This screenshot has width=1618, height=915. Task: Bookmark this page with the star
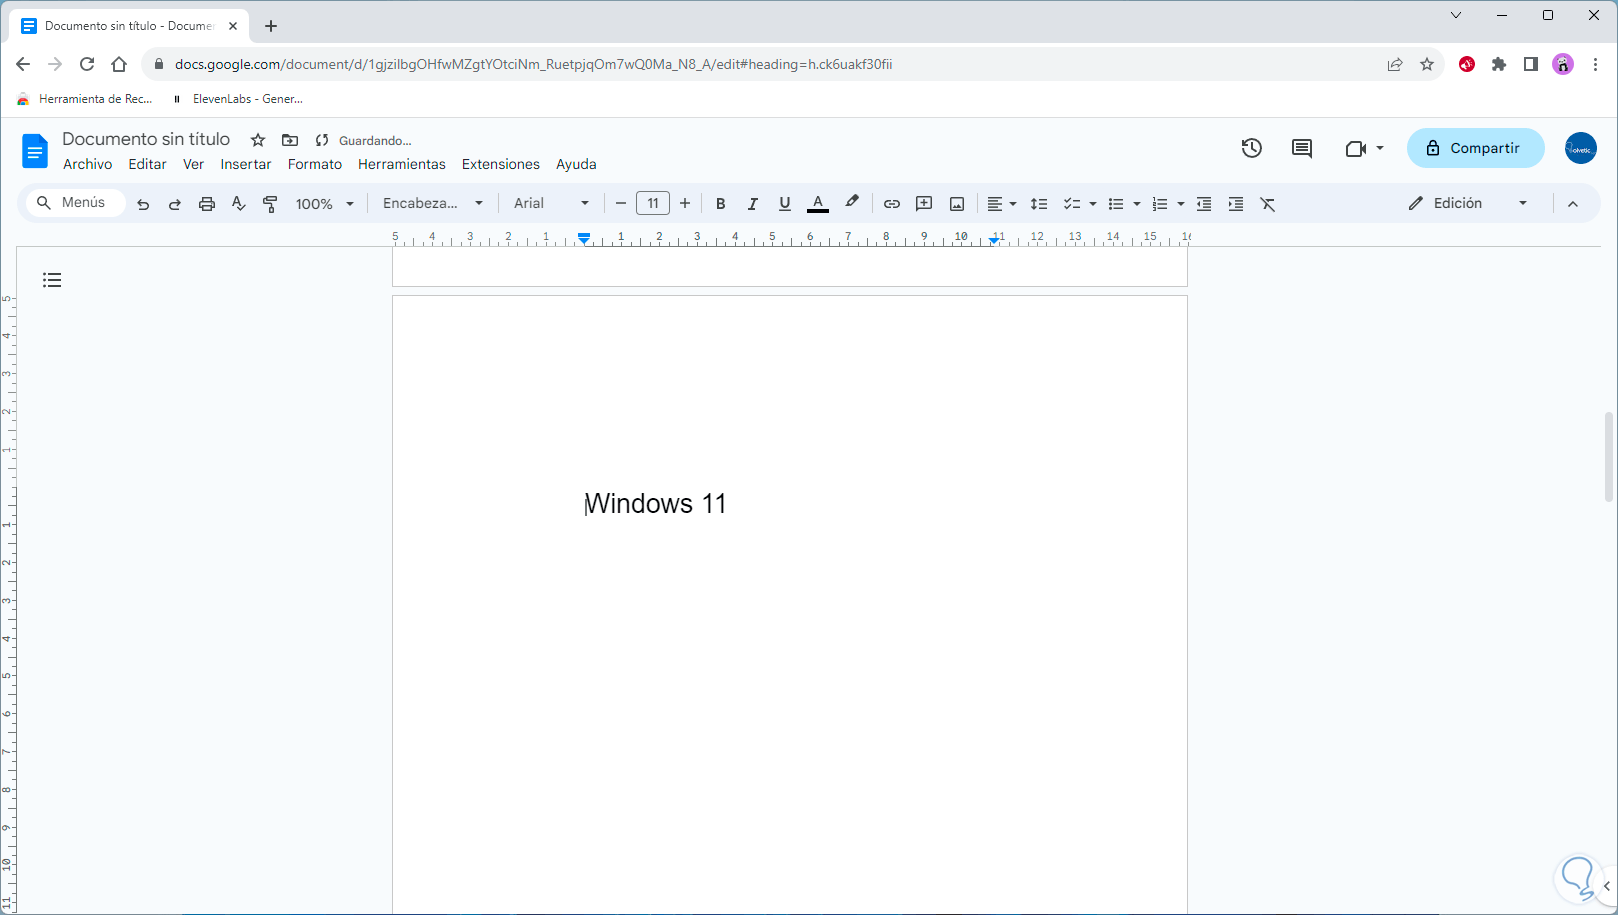pyautogui.click(x=1427, y=64)
